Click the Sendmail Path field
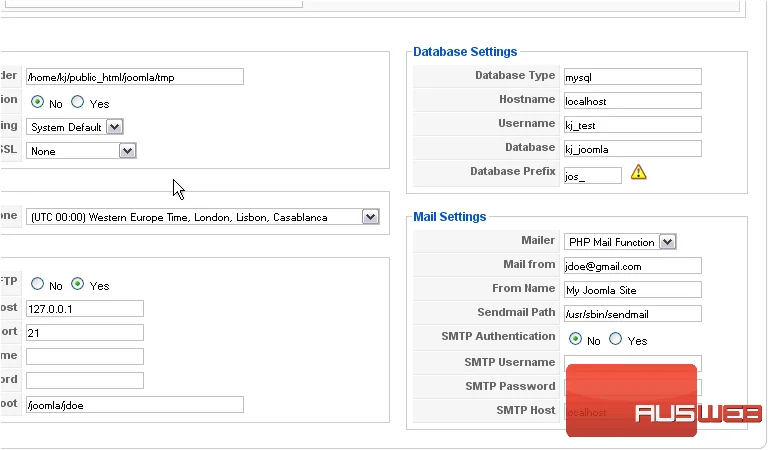 [x=632, y=313]
